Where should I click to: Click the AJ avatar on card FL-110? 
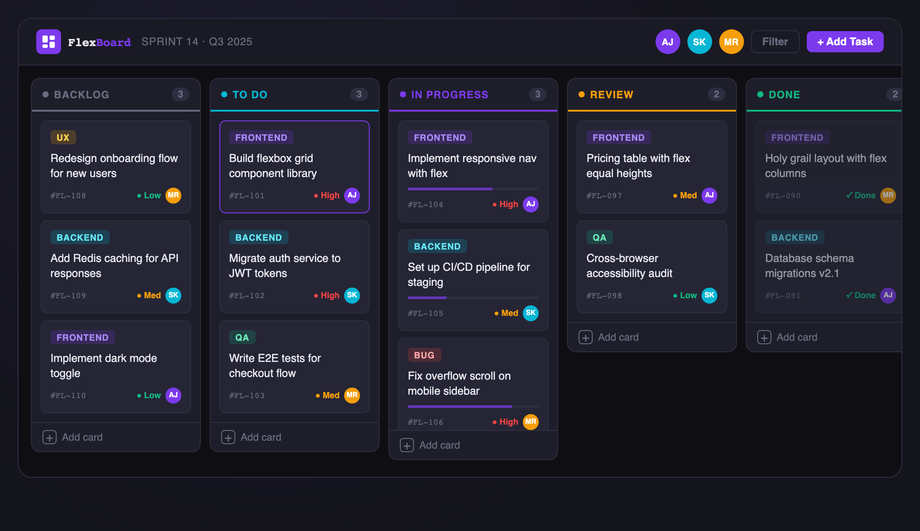pyautogui.click(x=173, y=395)
